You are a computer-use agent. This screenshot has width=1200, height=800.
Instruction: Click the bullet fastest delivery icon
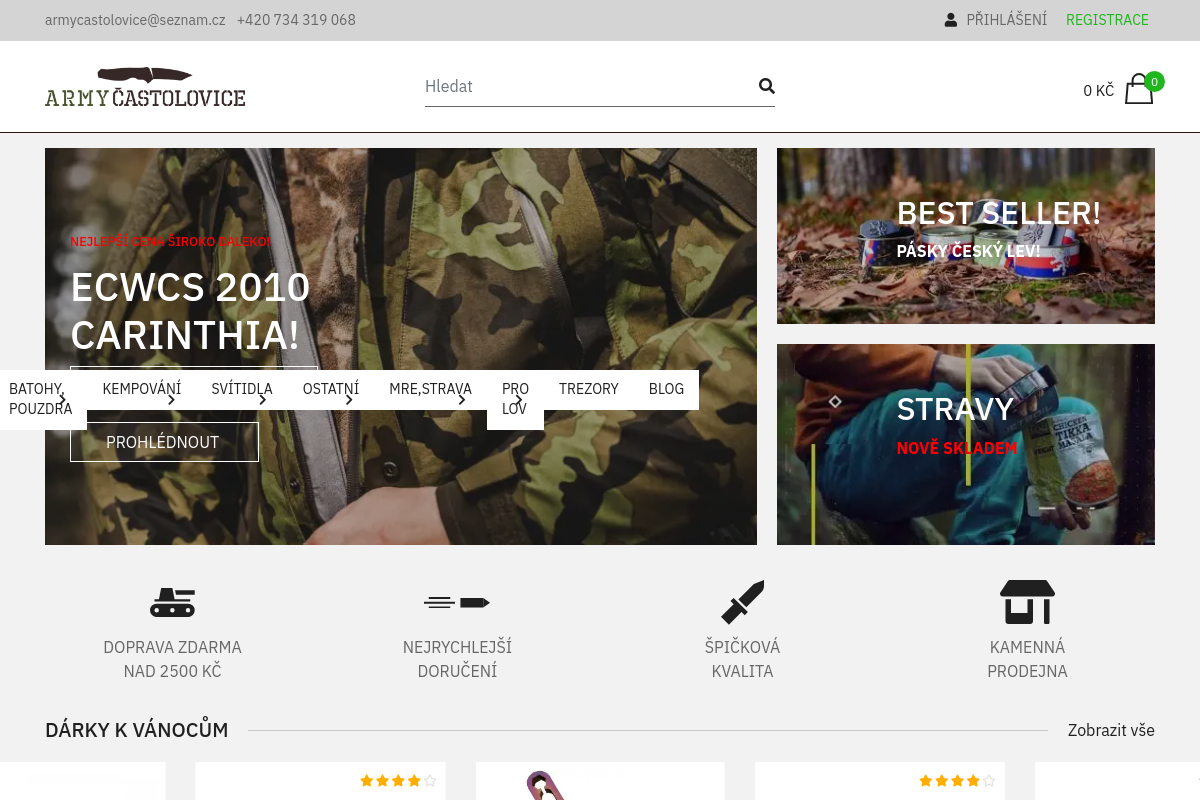pyautogui.click(x=457, y=602)
